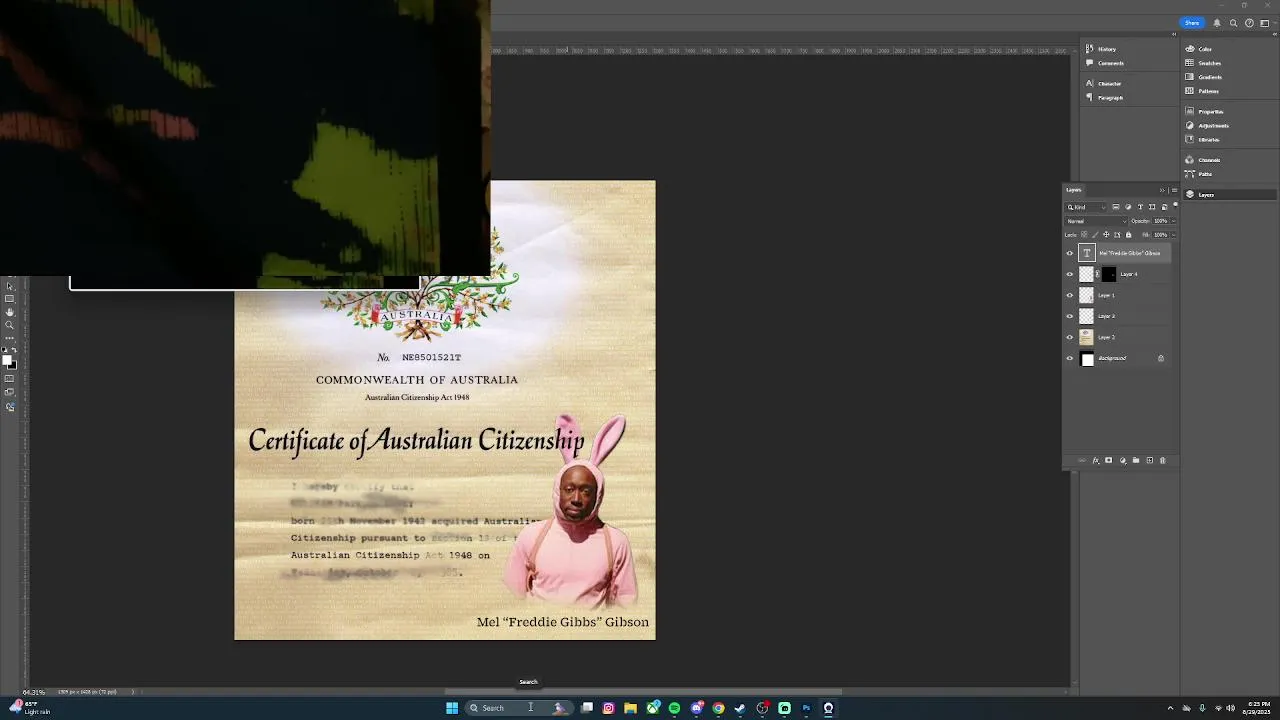
Task: Change the screen mode icon
Action: tap(9, 391)
